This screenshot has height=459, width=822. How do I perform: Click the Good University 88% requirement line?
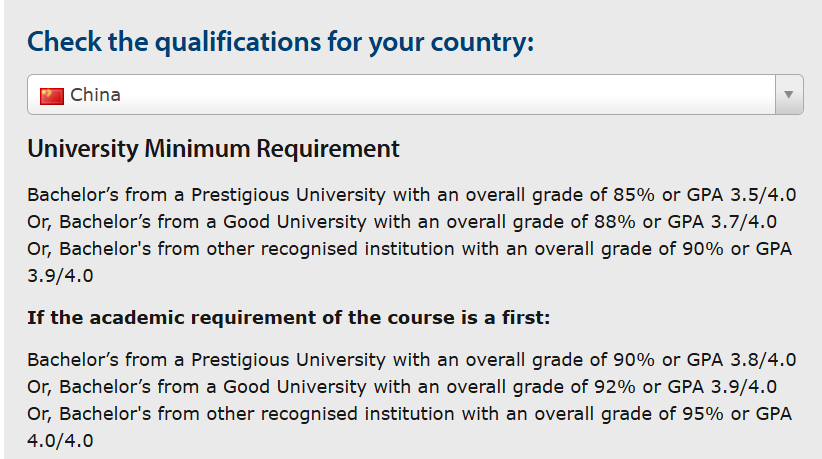402,222
